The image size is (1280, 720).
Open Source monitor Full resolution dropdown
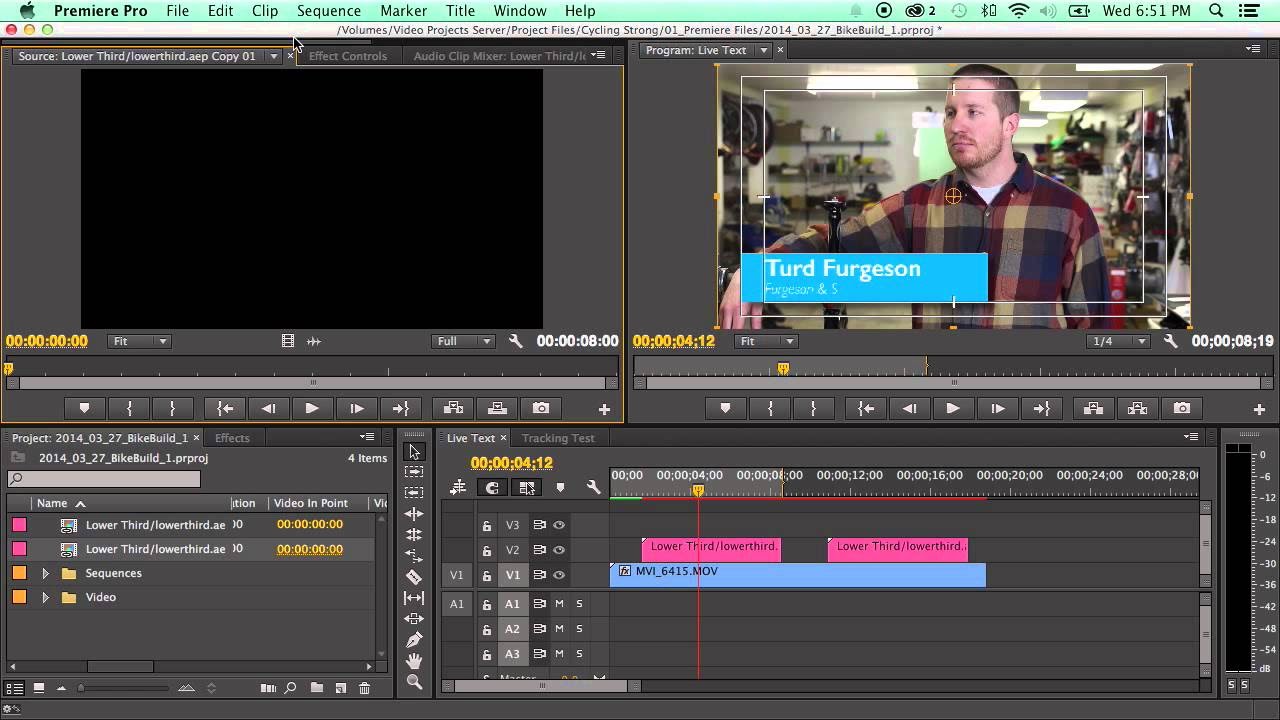(465, 341)
